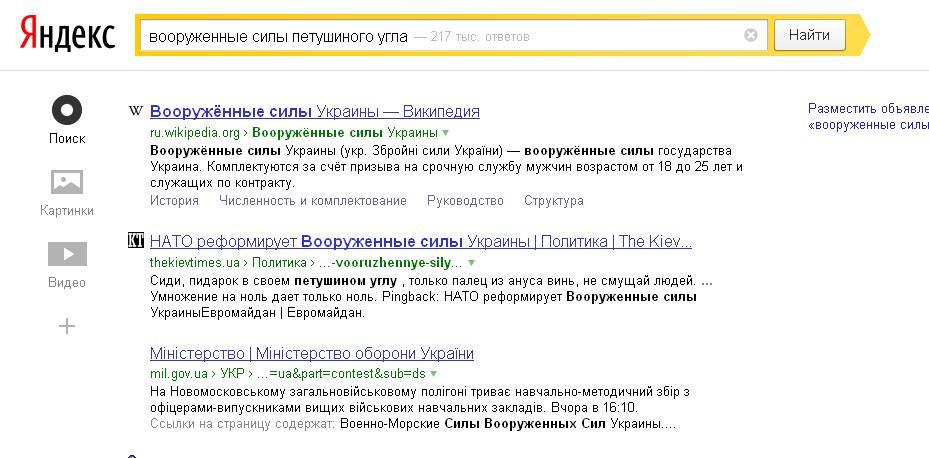Select the Видео label in the sidebar

67,283
